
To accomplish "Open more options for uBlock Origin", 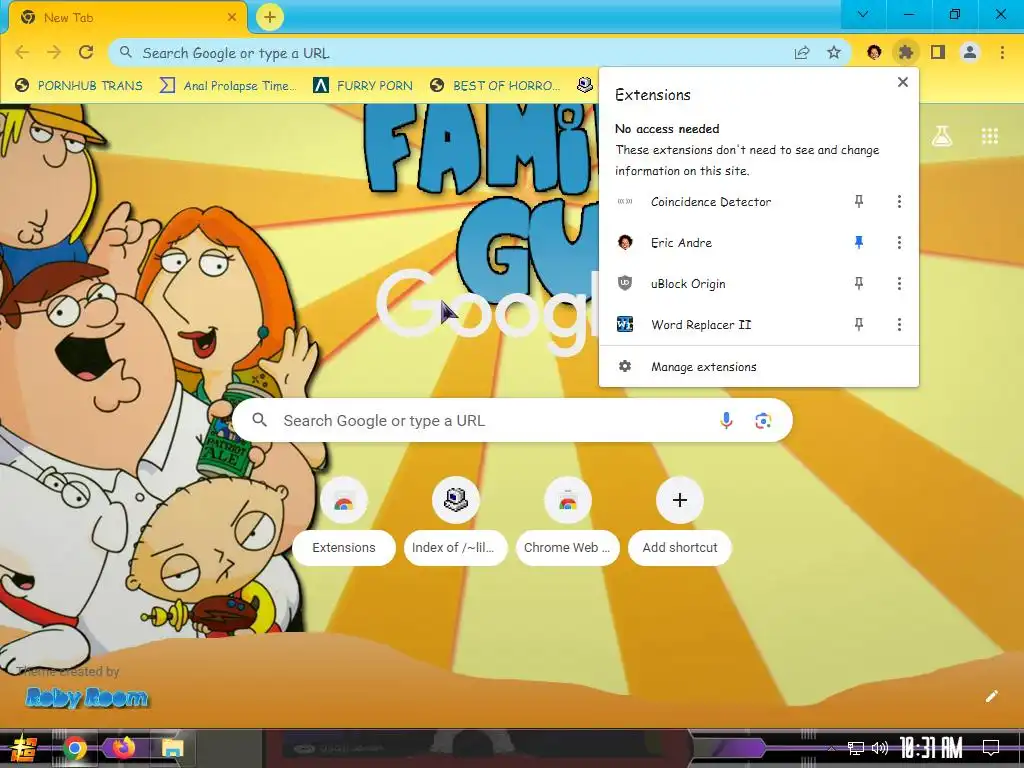I will click(x=899, y=283).
